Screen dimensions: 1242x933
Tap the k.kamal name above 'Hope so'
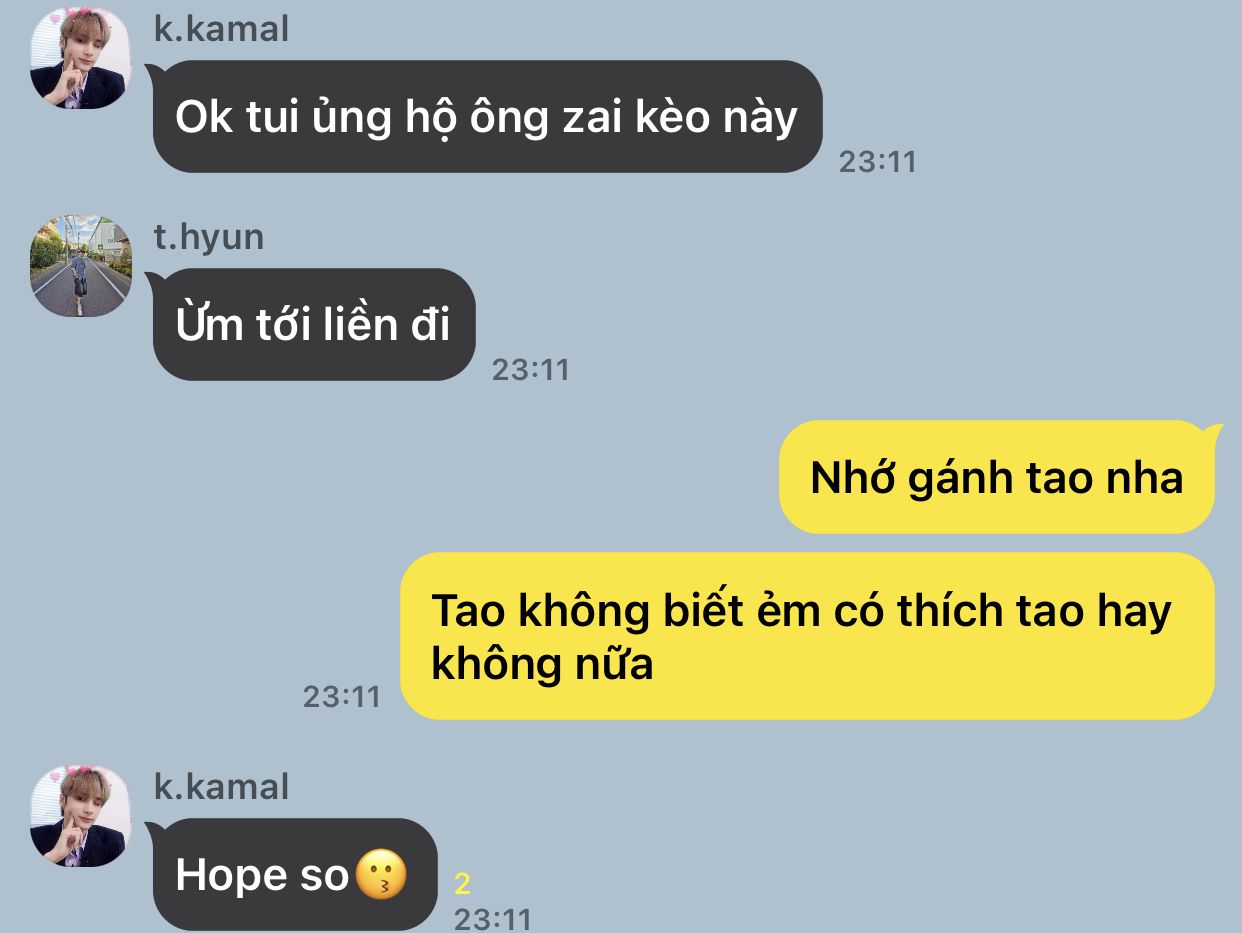(x=221, y=786)
